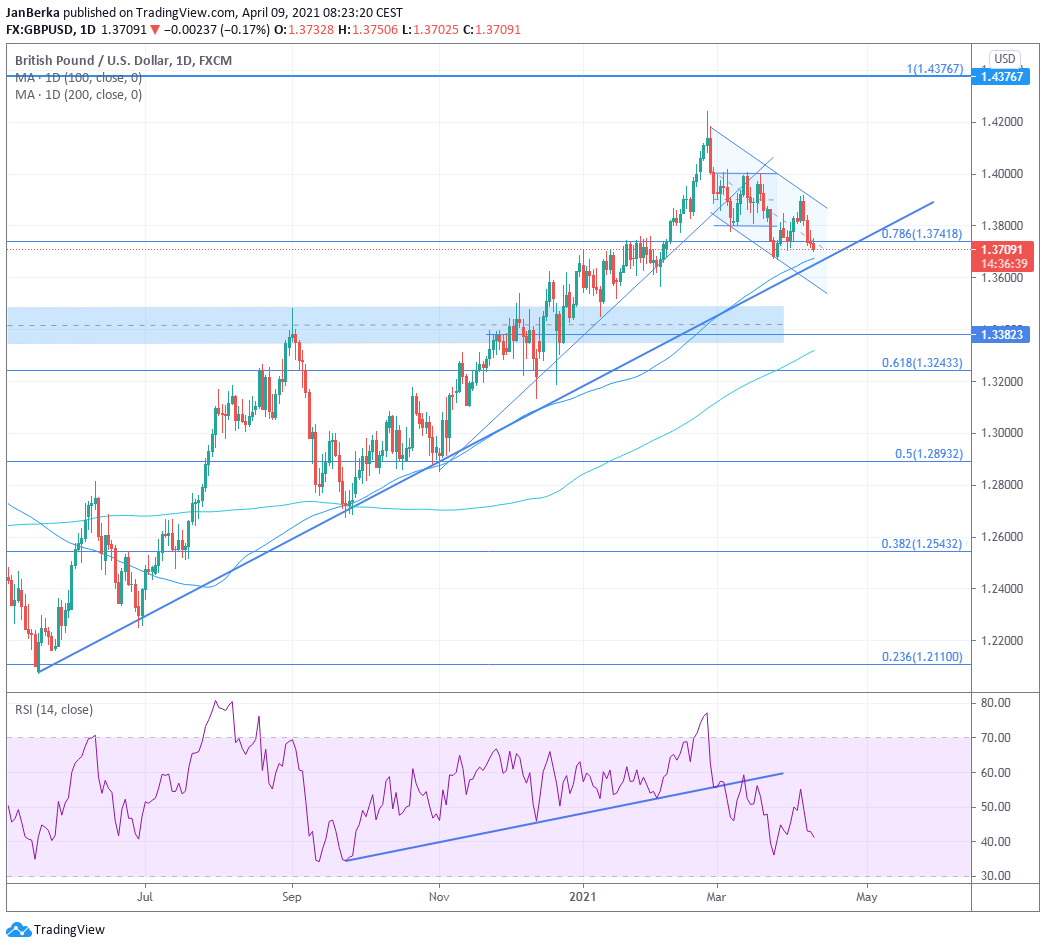This screenshot has width=1046, height=948.
Task: Click the Jul label on time axis
Action: click(x=145, y=897)
